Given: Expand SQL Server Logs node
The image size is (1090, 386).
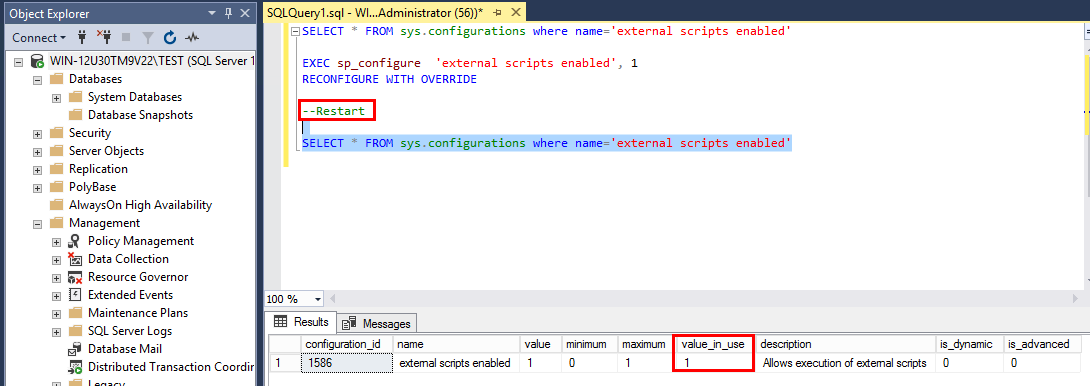Looking at the screenshot, I should pyautogui.click(x=57, y=331).
